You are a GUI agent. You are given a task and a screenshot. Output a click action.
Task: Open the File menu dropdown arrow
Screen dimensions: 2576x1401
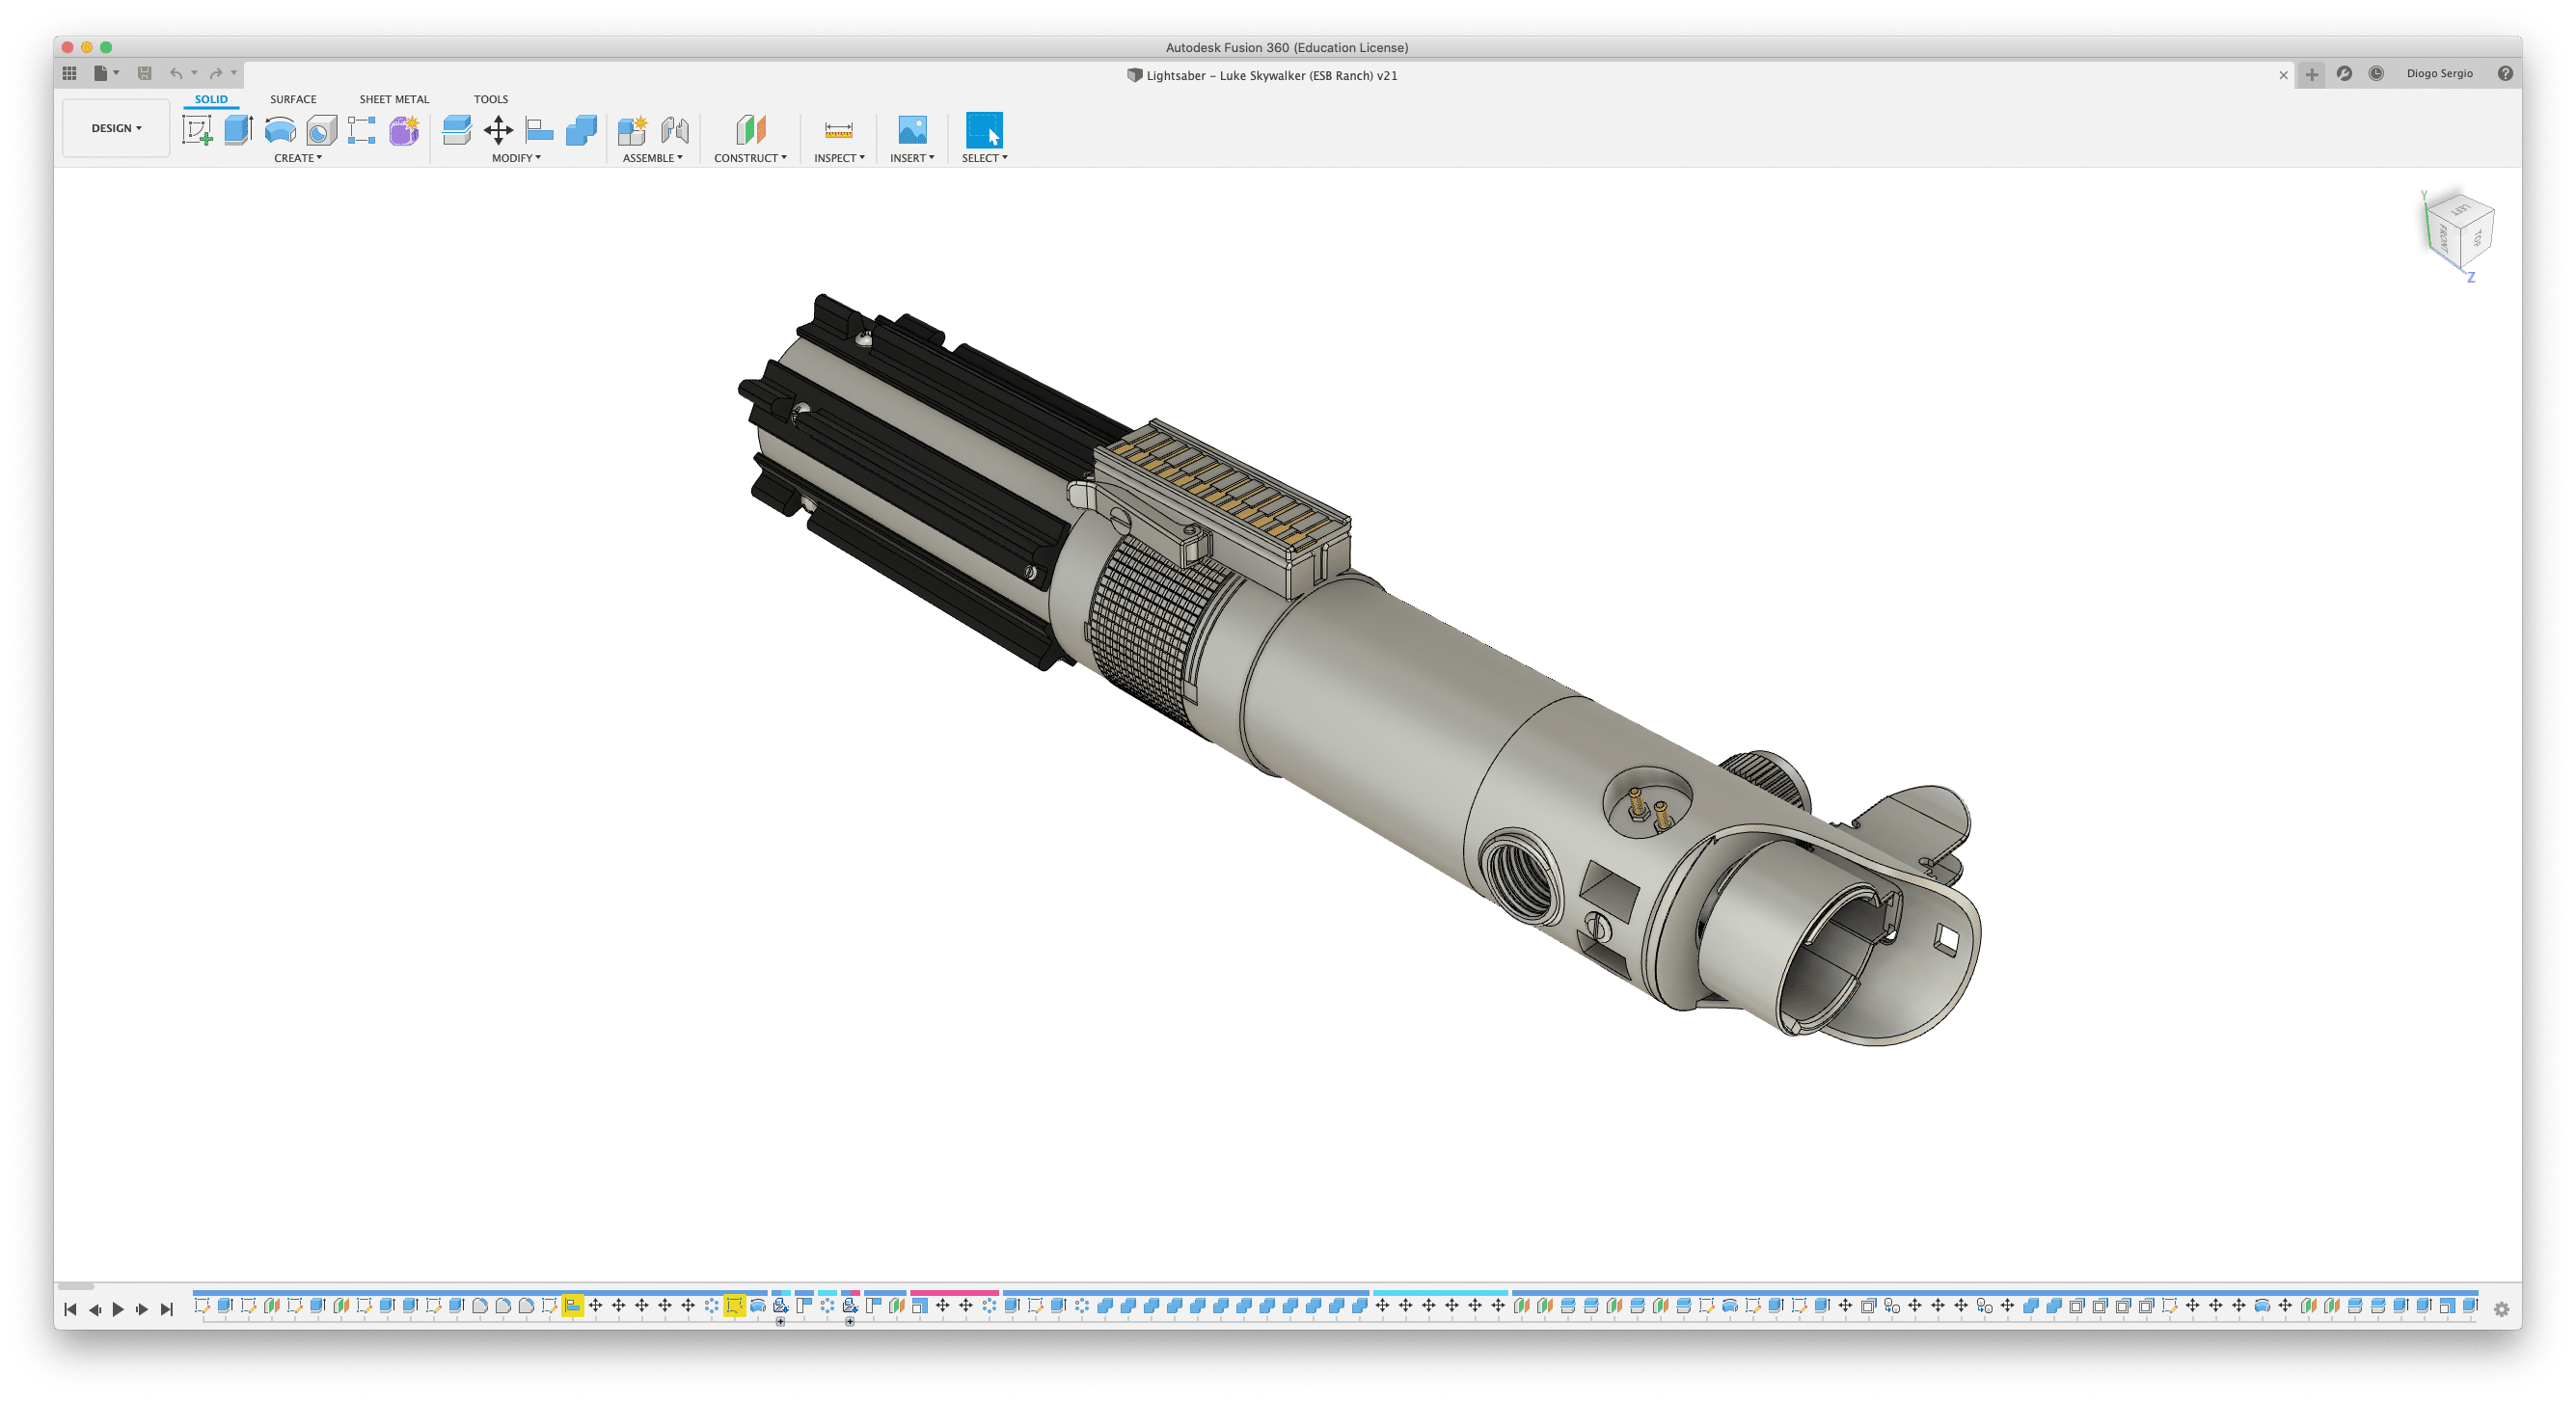tap(116, 73)
